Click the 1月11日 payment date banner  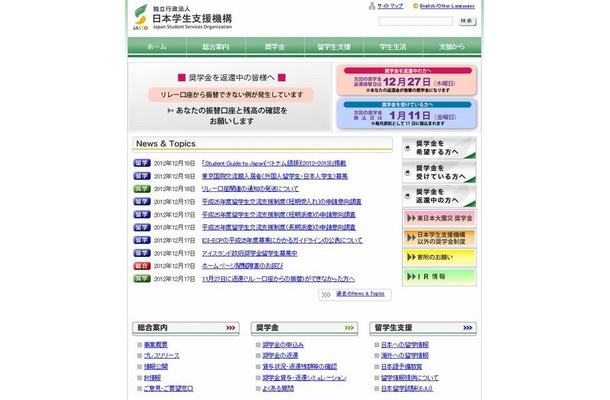[407, 114]
